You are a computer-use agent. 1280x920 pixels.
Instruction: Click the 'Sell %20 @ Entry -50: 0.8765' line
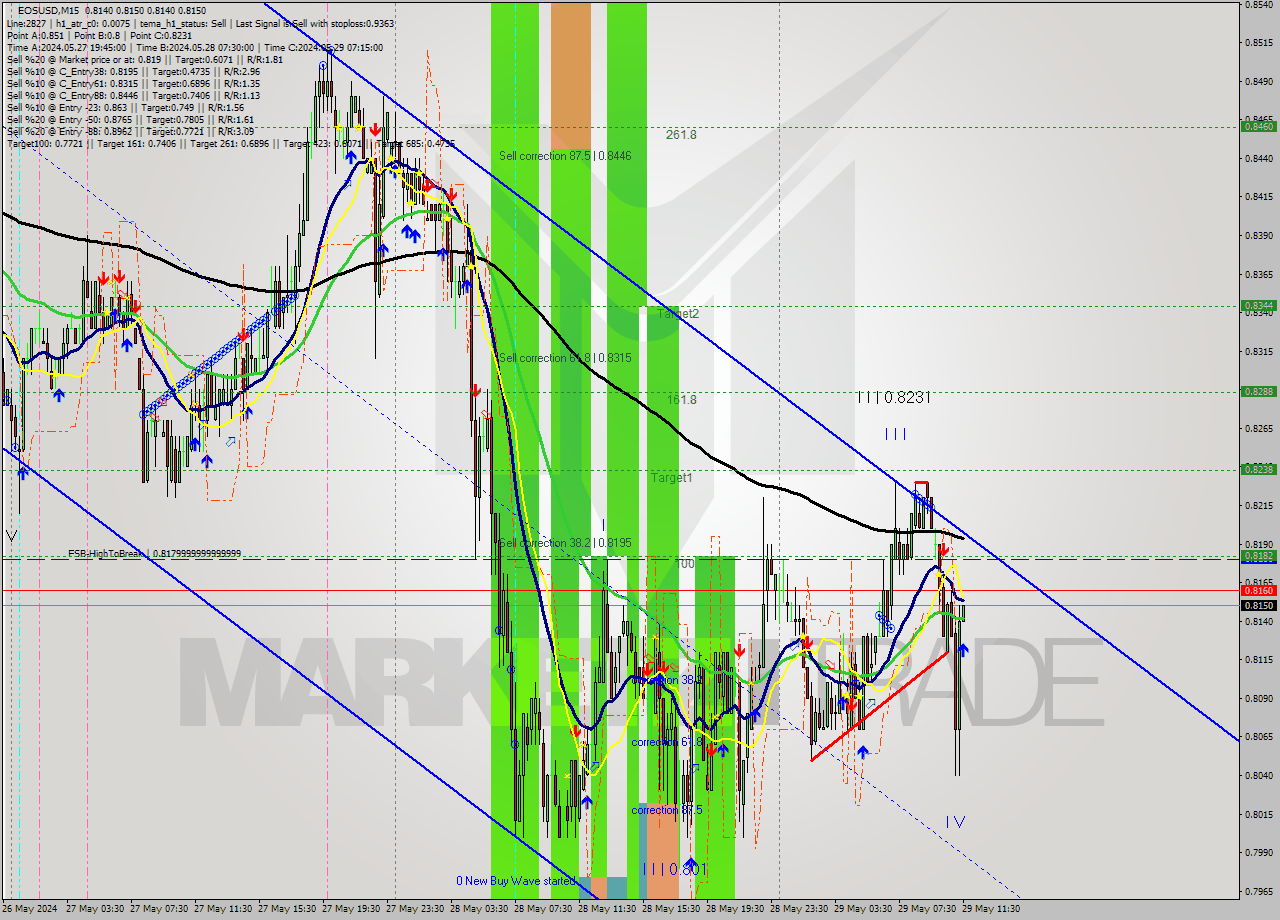tap(129, 119)
